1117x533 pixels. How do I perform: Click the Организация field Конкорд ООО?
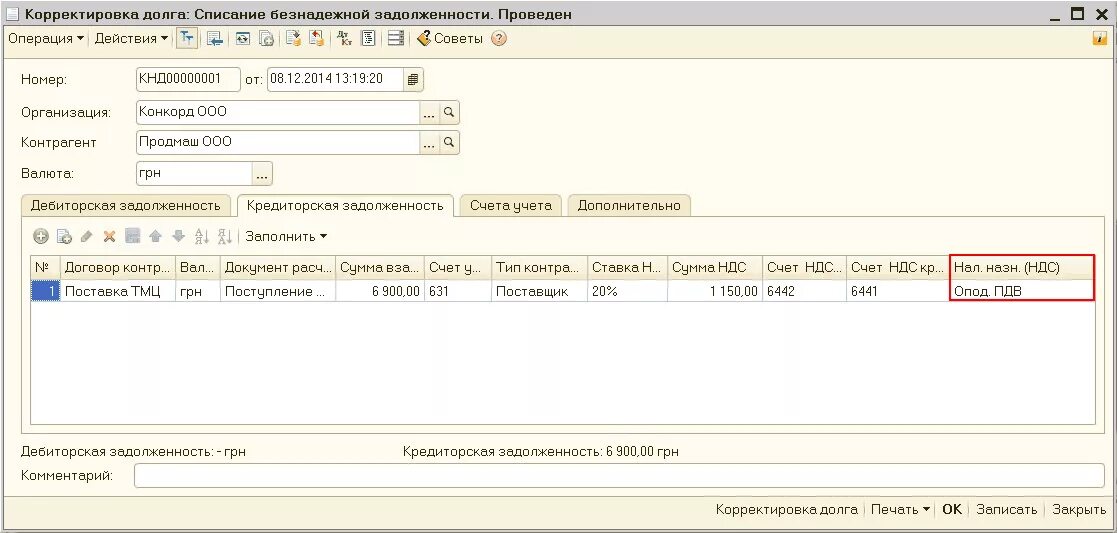[278, 113]
